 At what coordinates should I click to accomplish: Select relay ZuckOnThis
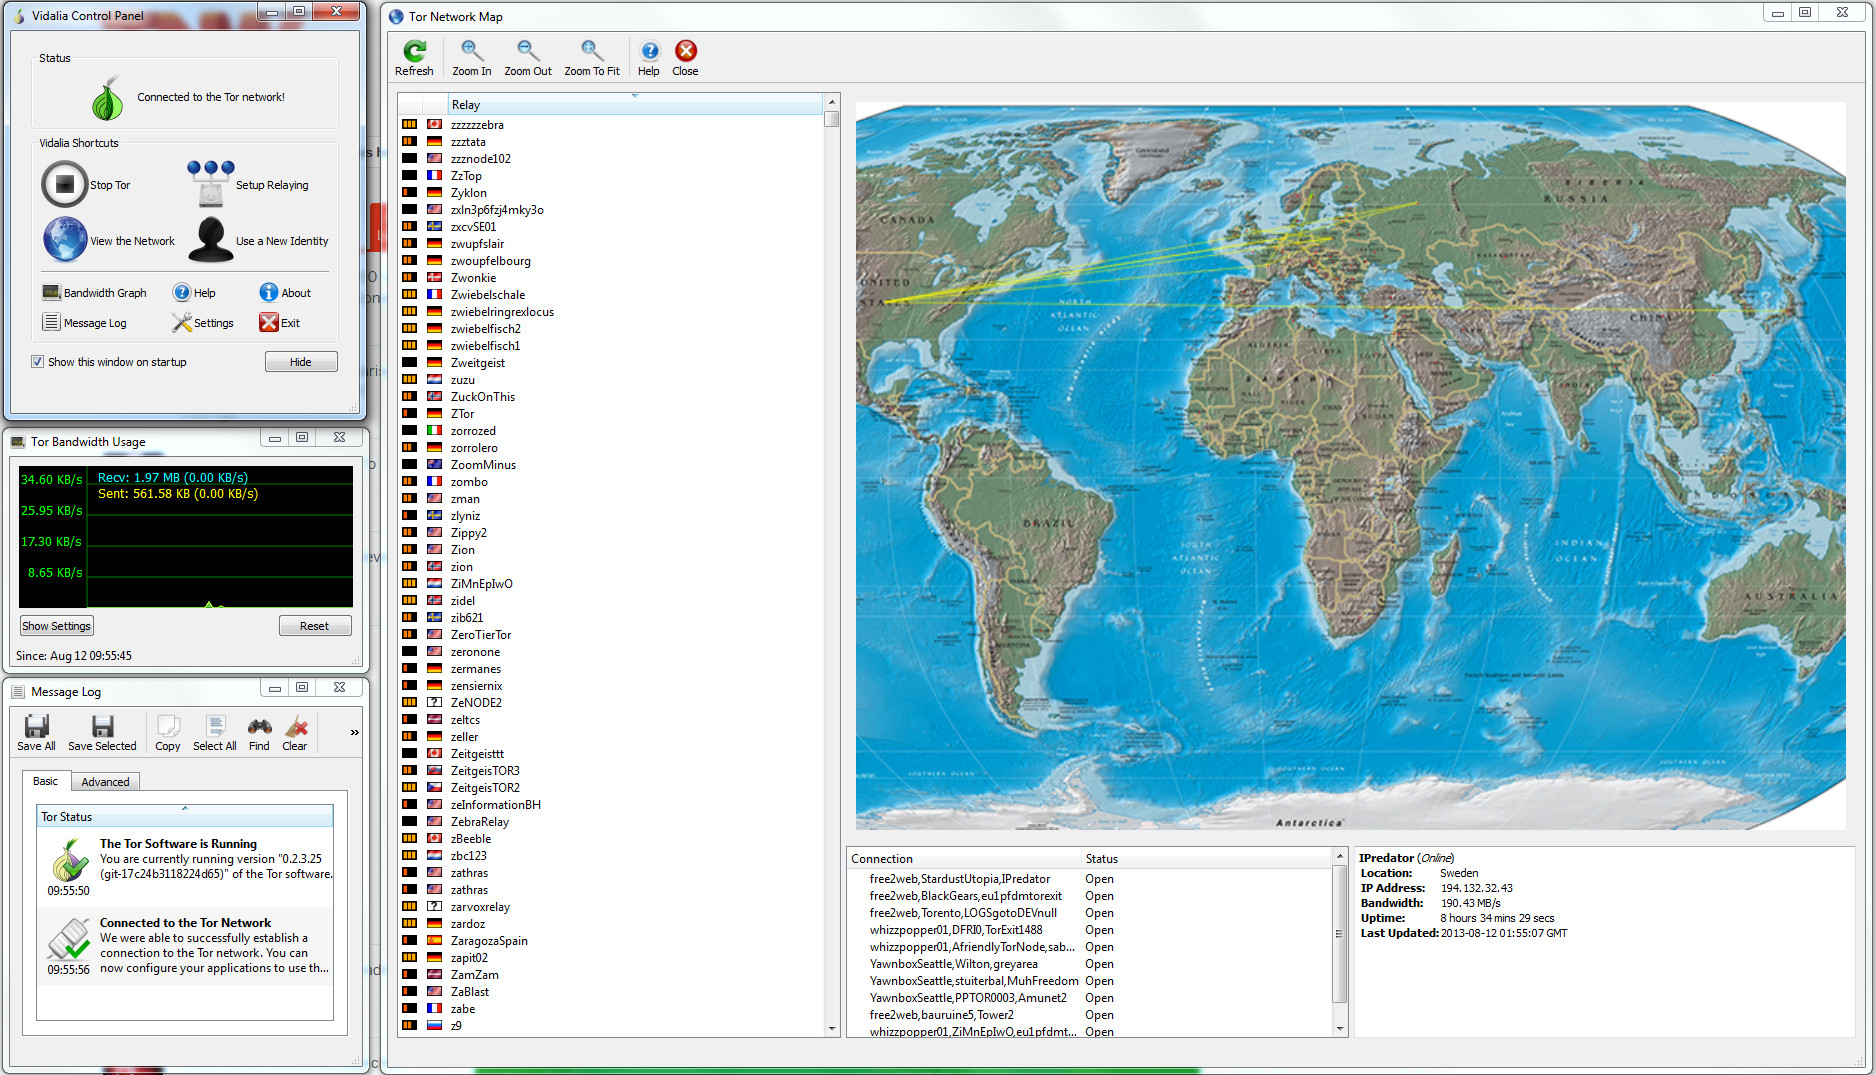pyautogui.click(x=612, y=397)
